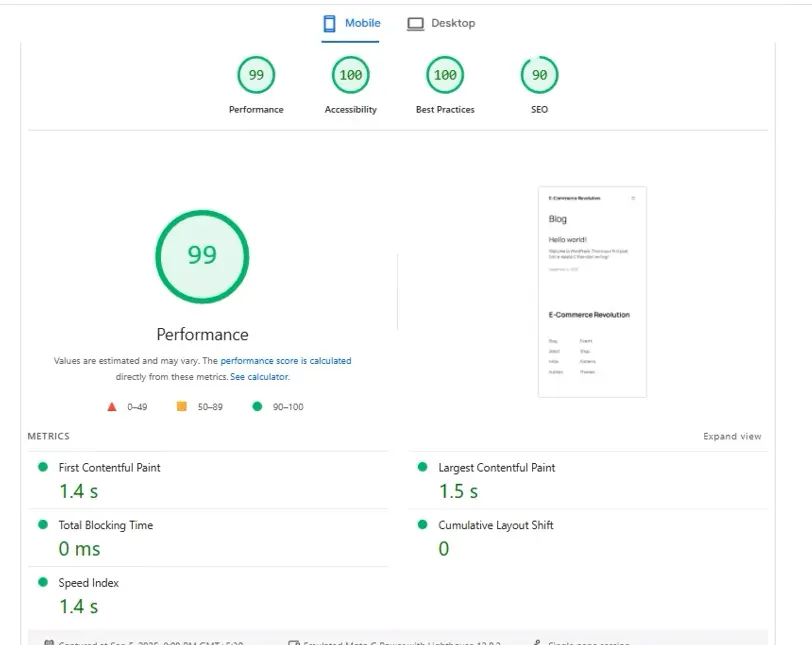Click the Accessibility category label

[x=351, y=110]
